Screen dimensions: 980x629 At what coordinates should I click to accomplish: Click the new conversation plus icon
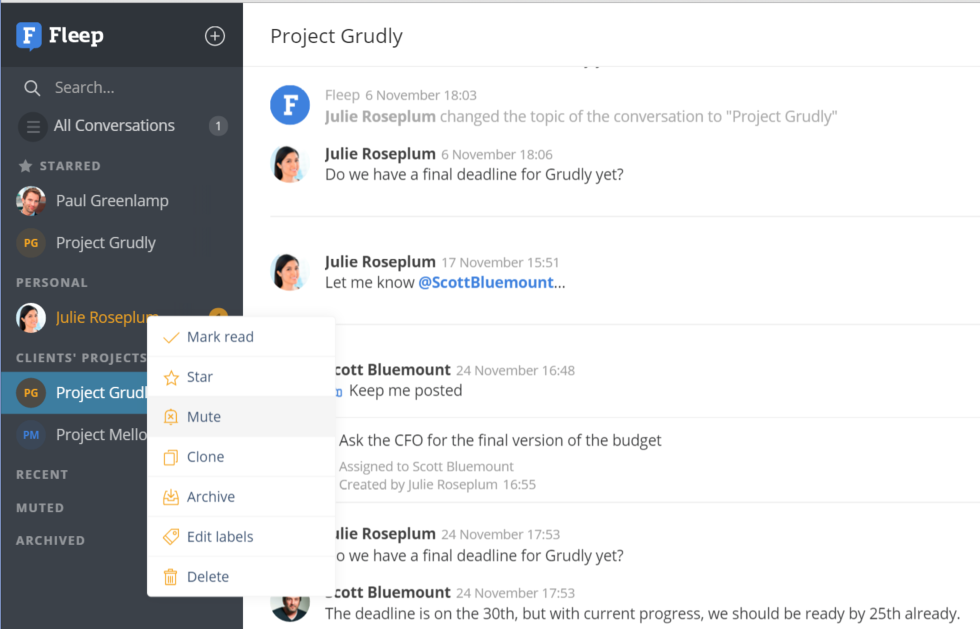tap(215, 36)
